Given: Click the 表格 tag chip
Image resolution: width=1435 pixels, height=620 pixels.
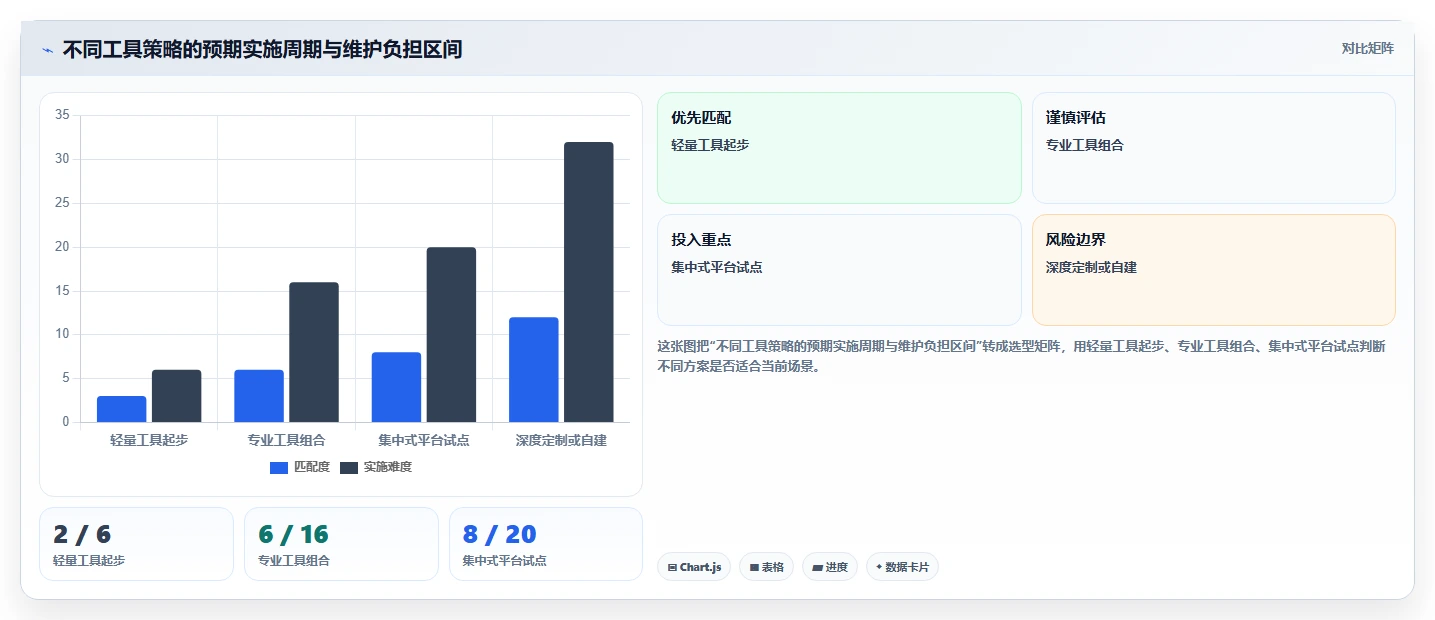Looking at the screenshot, I should [x=766, y=567].
